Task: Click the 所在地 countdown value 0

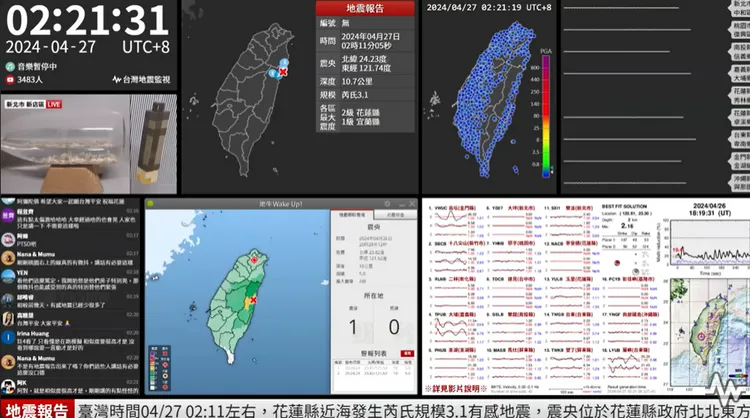Action: point(394,327)
